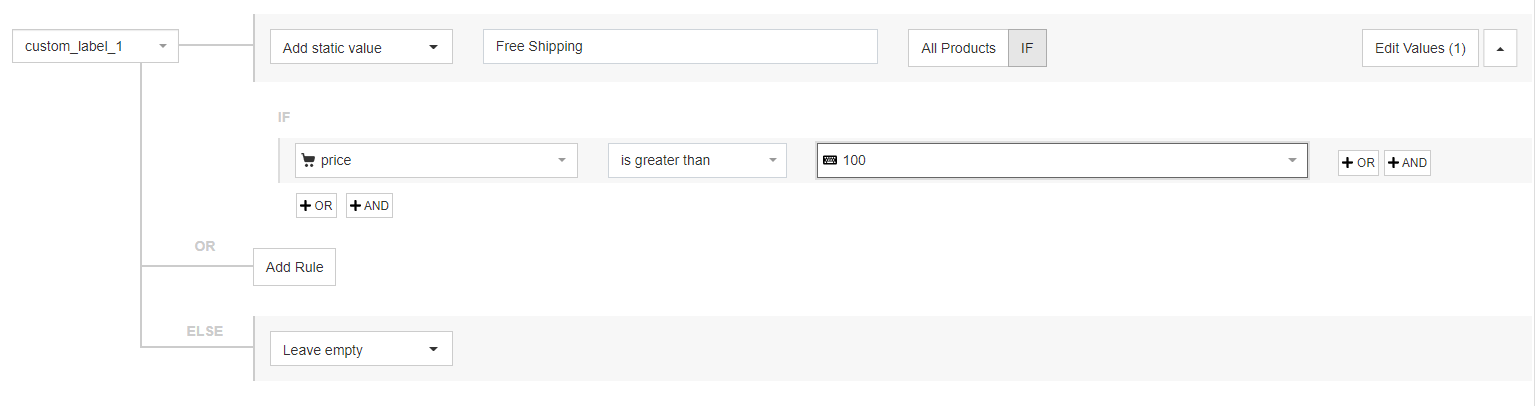
Task: Click the Free Shipping text field
Action: click(680, 46)
